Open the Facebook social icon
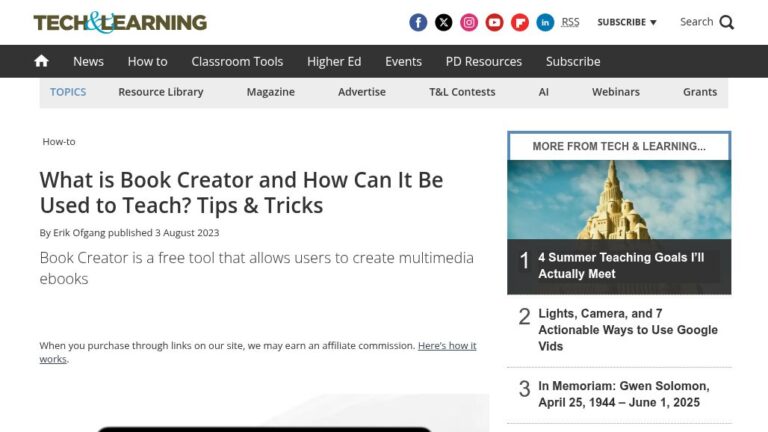 pyautogui.click(x=418, y=23)
